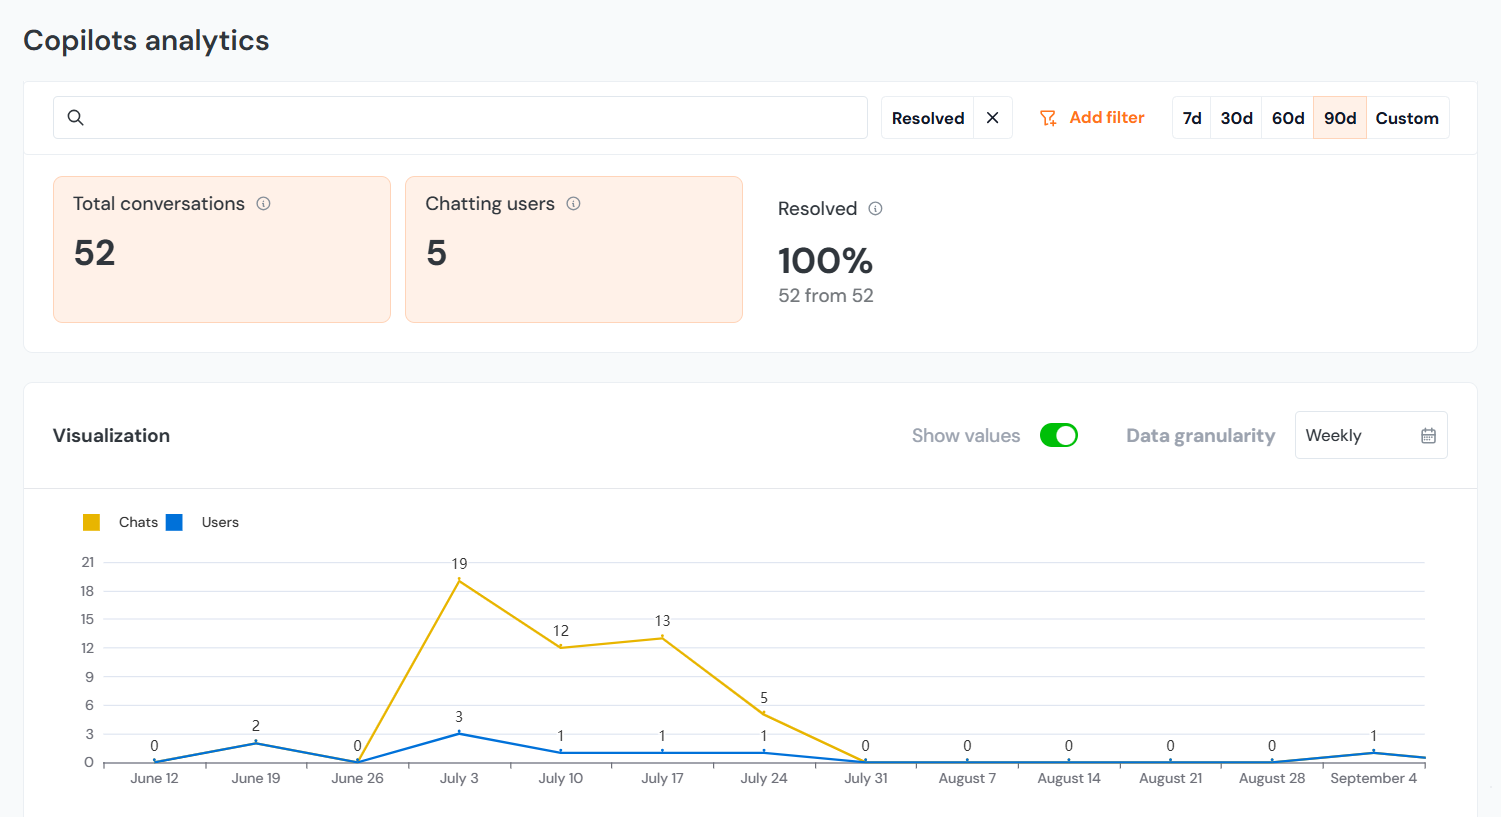
Task: Click the Resolved filter chip
Action: [x=927, y=118]
